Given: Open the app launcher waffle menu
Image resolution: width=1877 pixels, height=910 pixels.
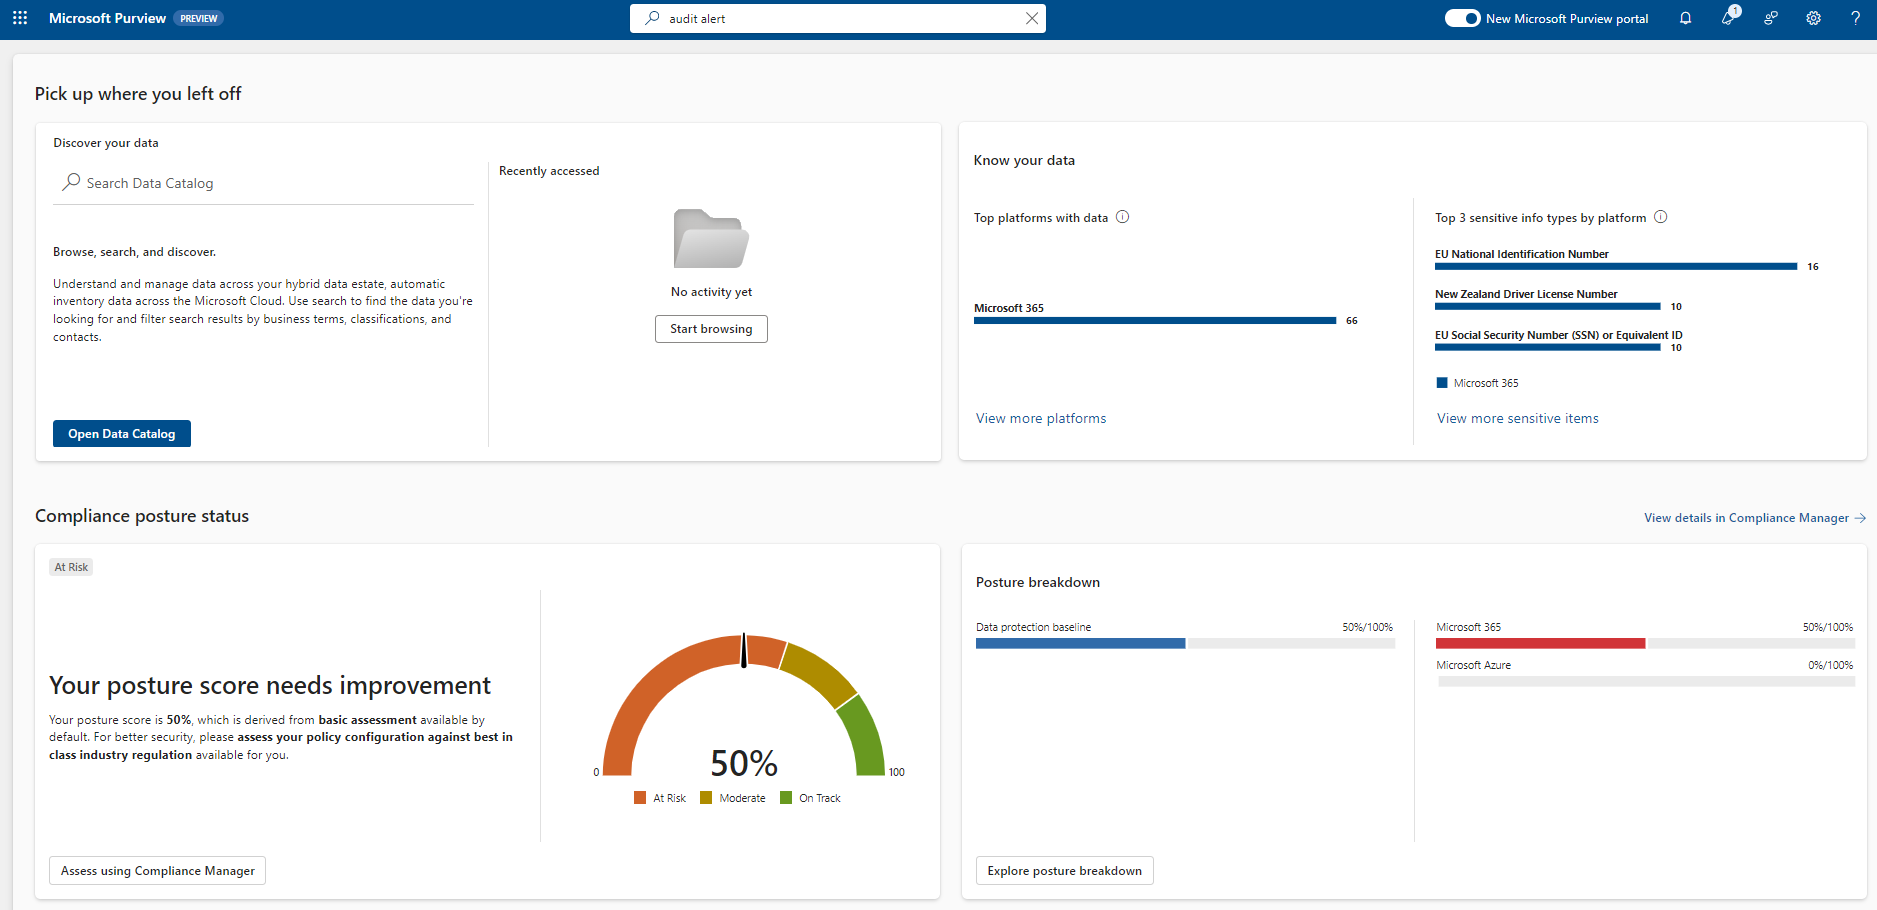Looking at the screenshot, I should (x=20, y=18).
